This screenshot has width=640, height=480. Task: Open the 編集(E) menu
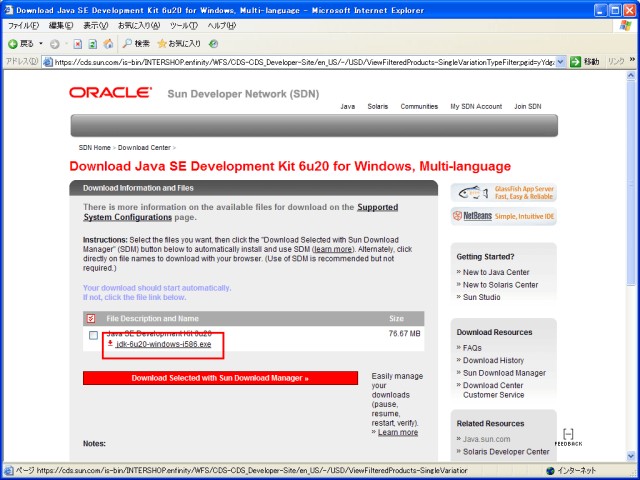point(61,26)
